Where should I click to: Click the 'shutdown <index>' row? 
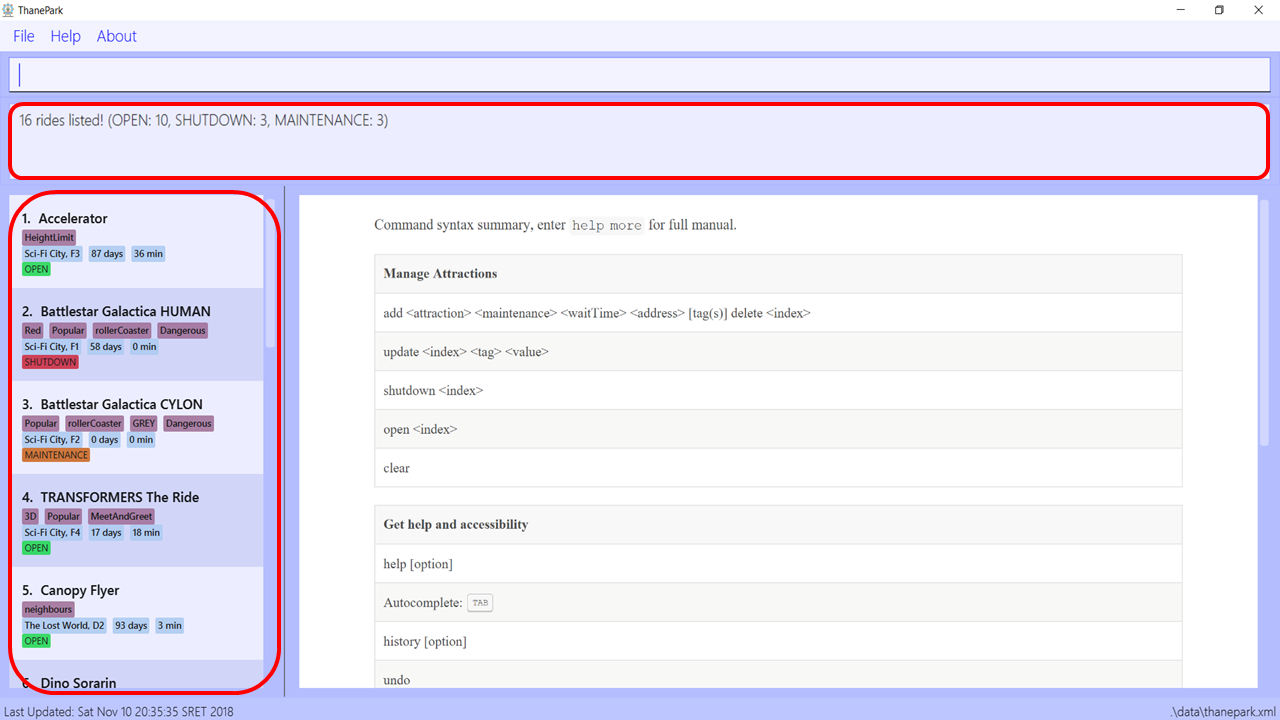coord(778,391)
